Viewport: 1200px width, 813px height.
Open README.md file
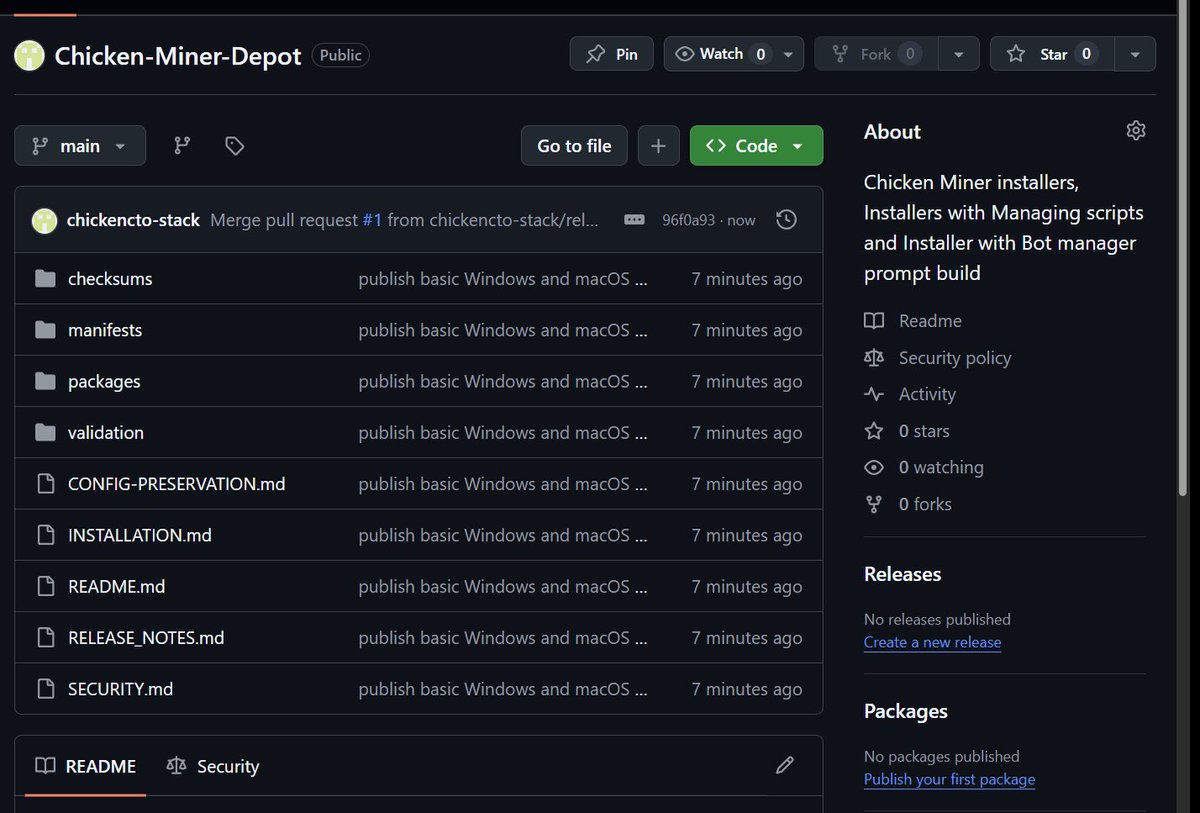[116, 587]
